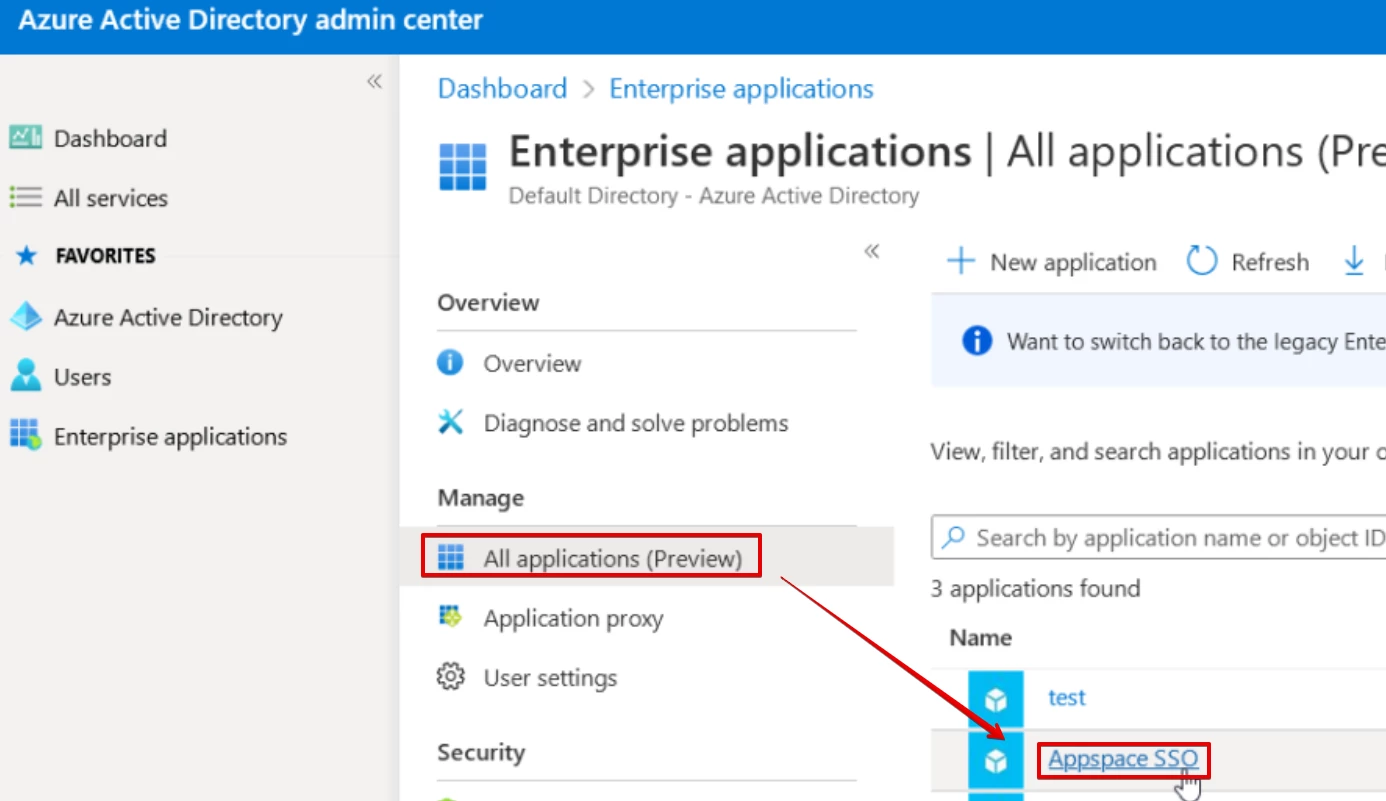
Task: Click the Diagnose and solve problems wrench icon
Action: coord(450,422)
